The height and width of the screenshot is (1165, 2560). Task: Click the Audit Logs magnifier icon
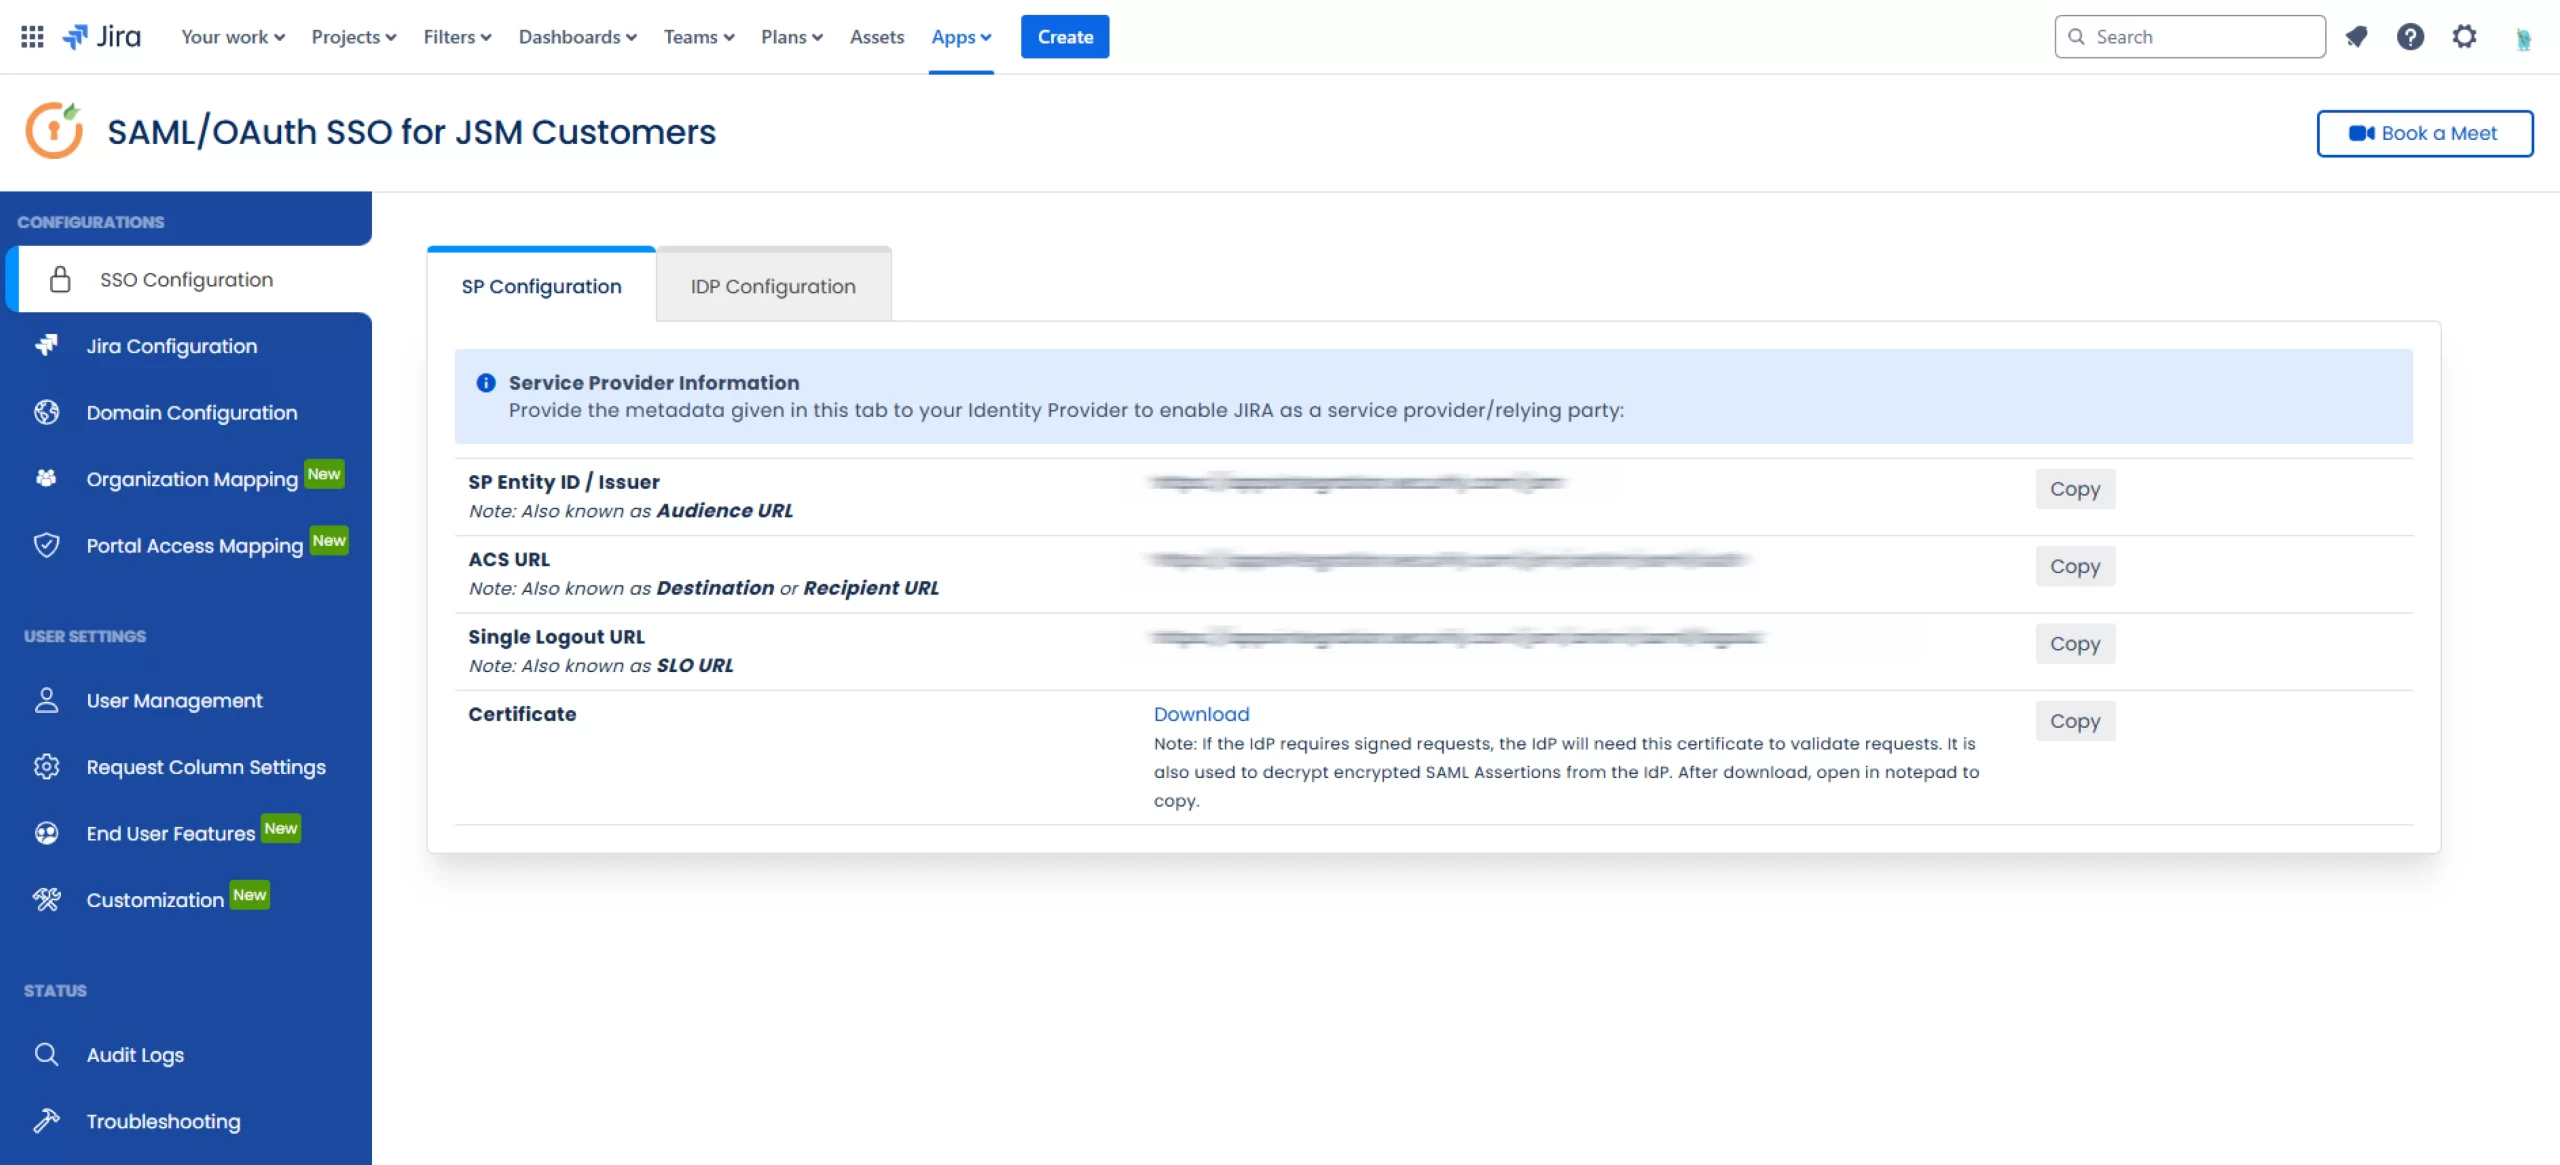click(46, 1054)
